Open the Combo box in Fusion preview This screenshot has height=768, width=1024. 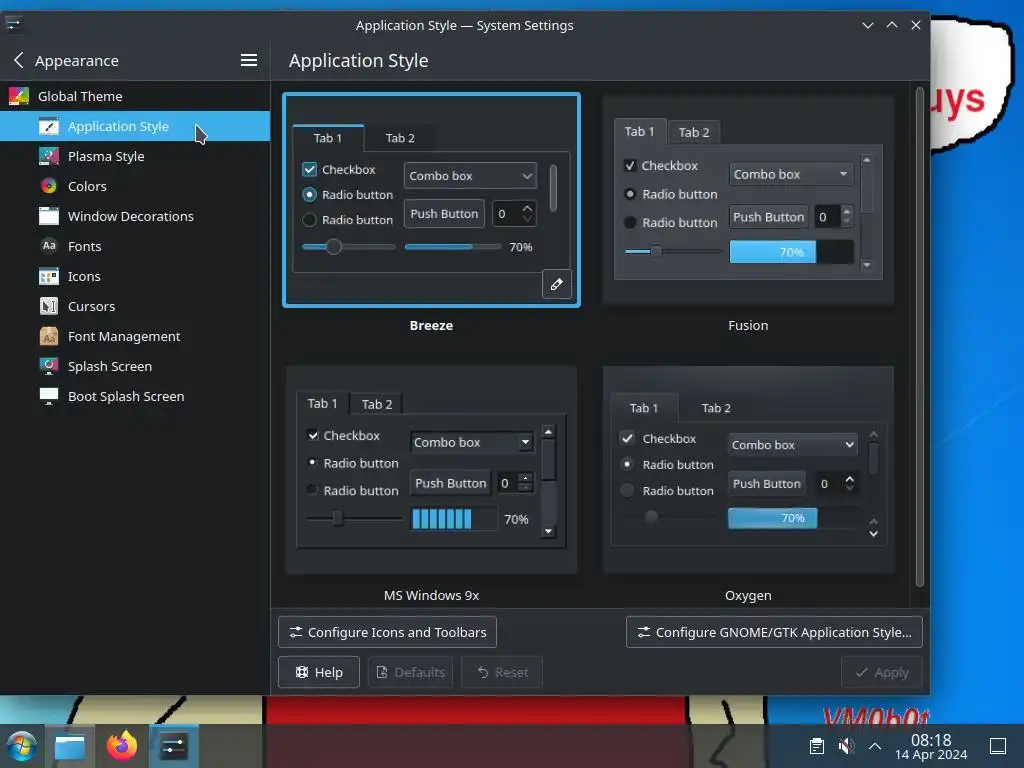[791, 174]
